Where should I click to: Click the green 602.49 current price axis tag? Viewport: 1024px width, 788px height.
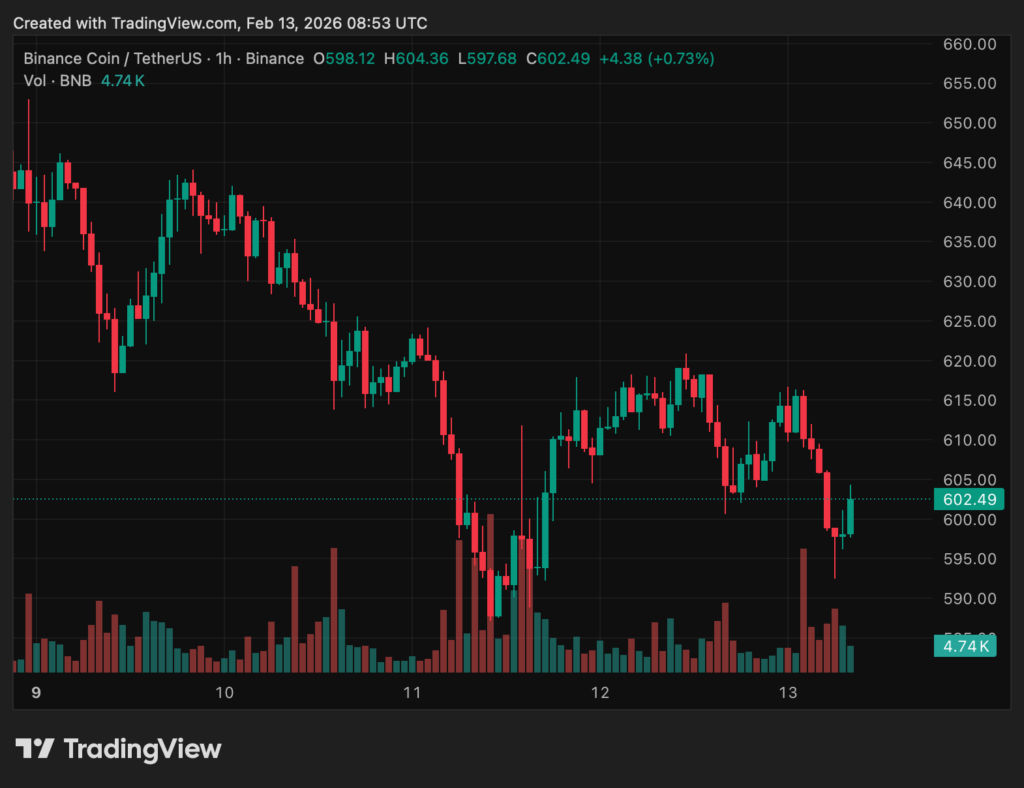tap(968, 499)
